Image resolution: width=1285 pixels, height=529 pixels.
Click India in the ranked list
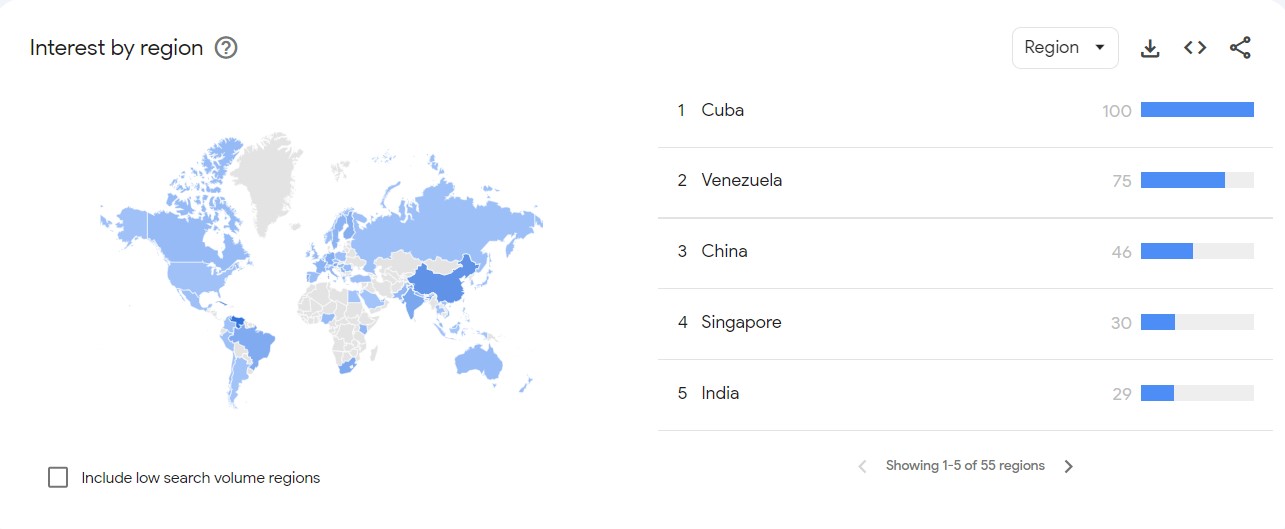720,394
